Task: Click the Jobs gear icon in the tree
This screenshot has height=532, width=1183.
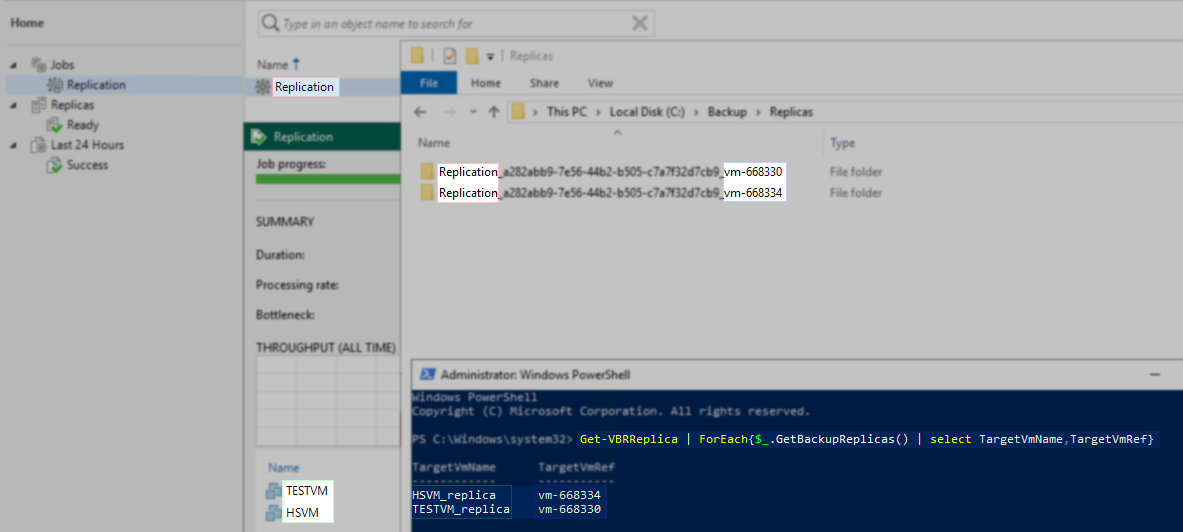Action: click(x=38, y=65)
